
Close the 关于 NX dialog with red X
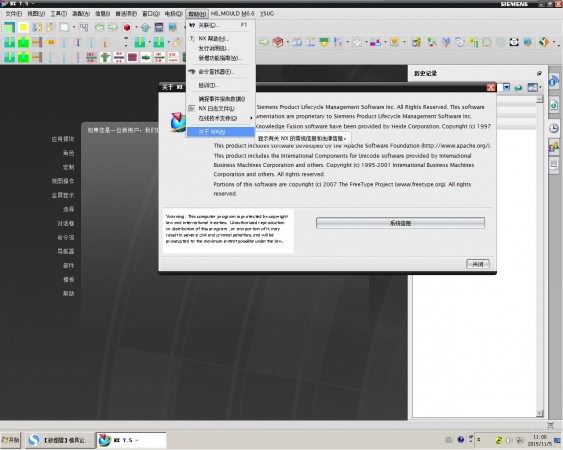(x=490, y=87)
